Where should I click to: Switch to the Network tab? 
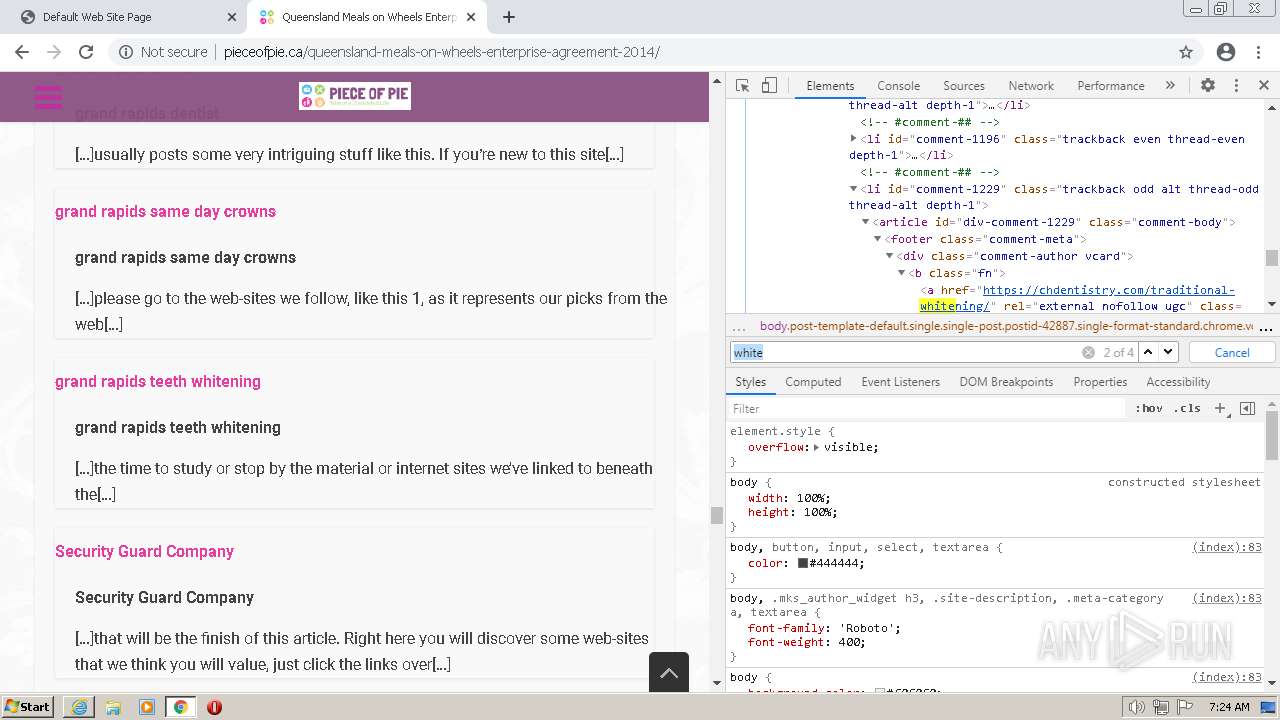tap(1031, 86)
